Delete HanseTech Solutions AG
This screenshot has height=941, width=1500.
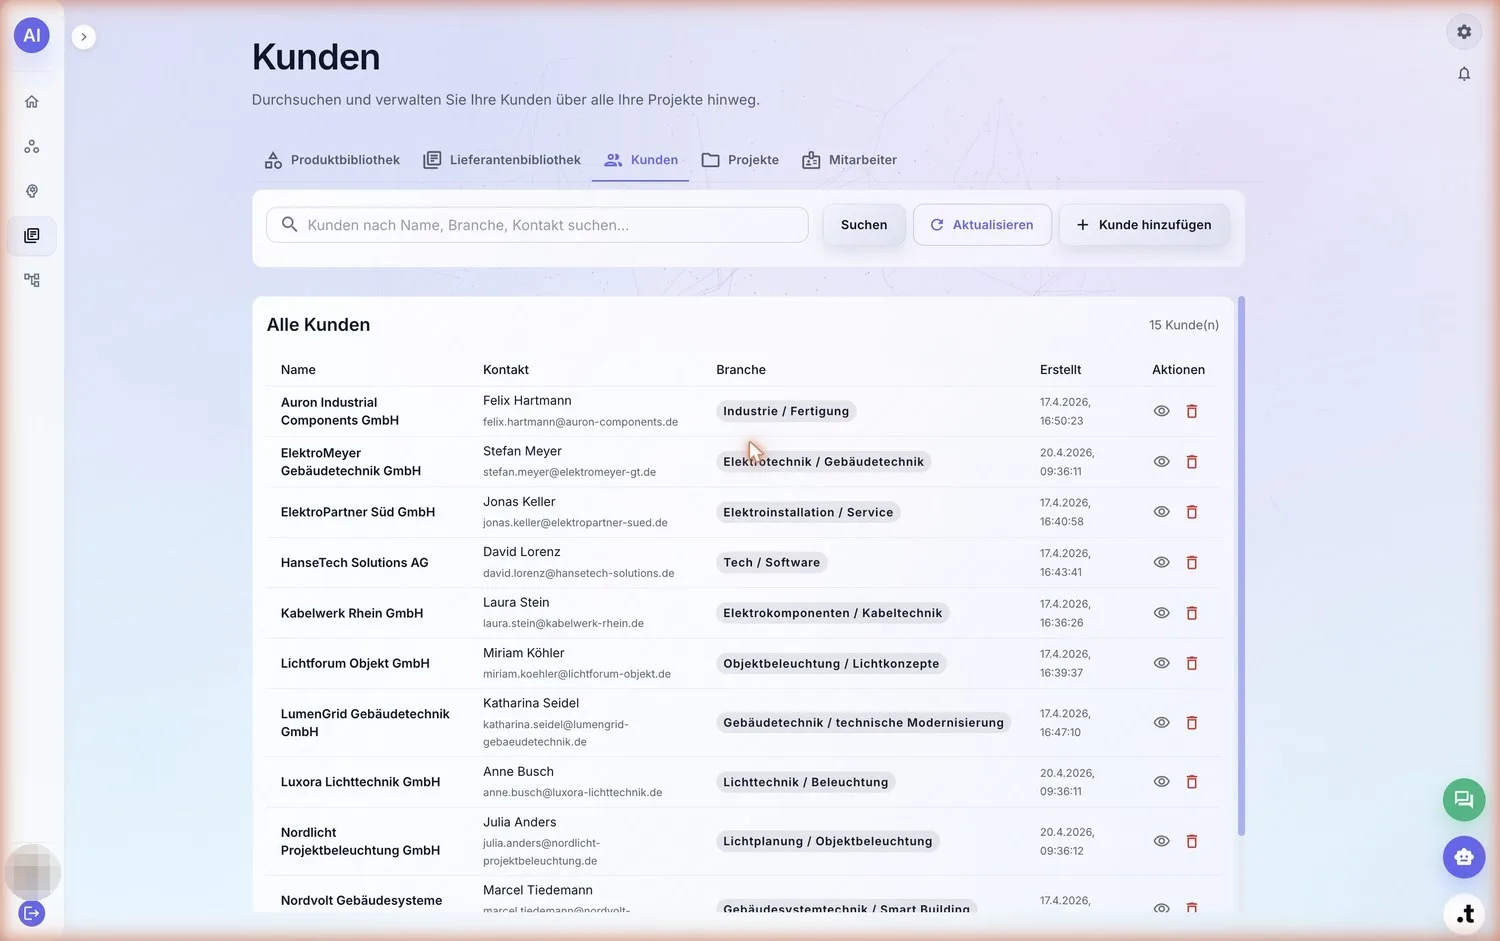(x=1192, y=563)
